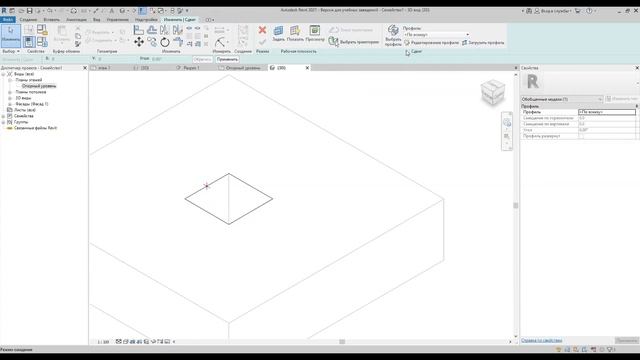Select Связанные файлы Revit in project browser
The width and height of the screenshot is (640, 360).
pos(35,128)
